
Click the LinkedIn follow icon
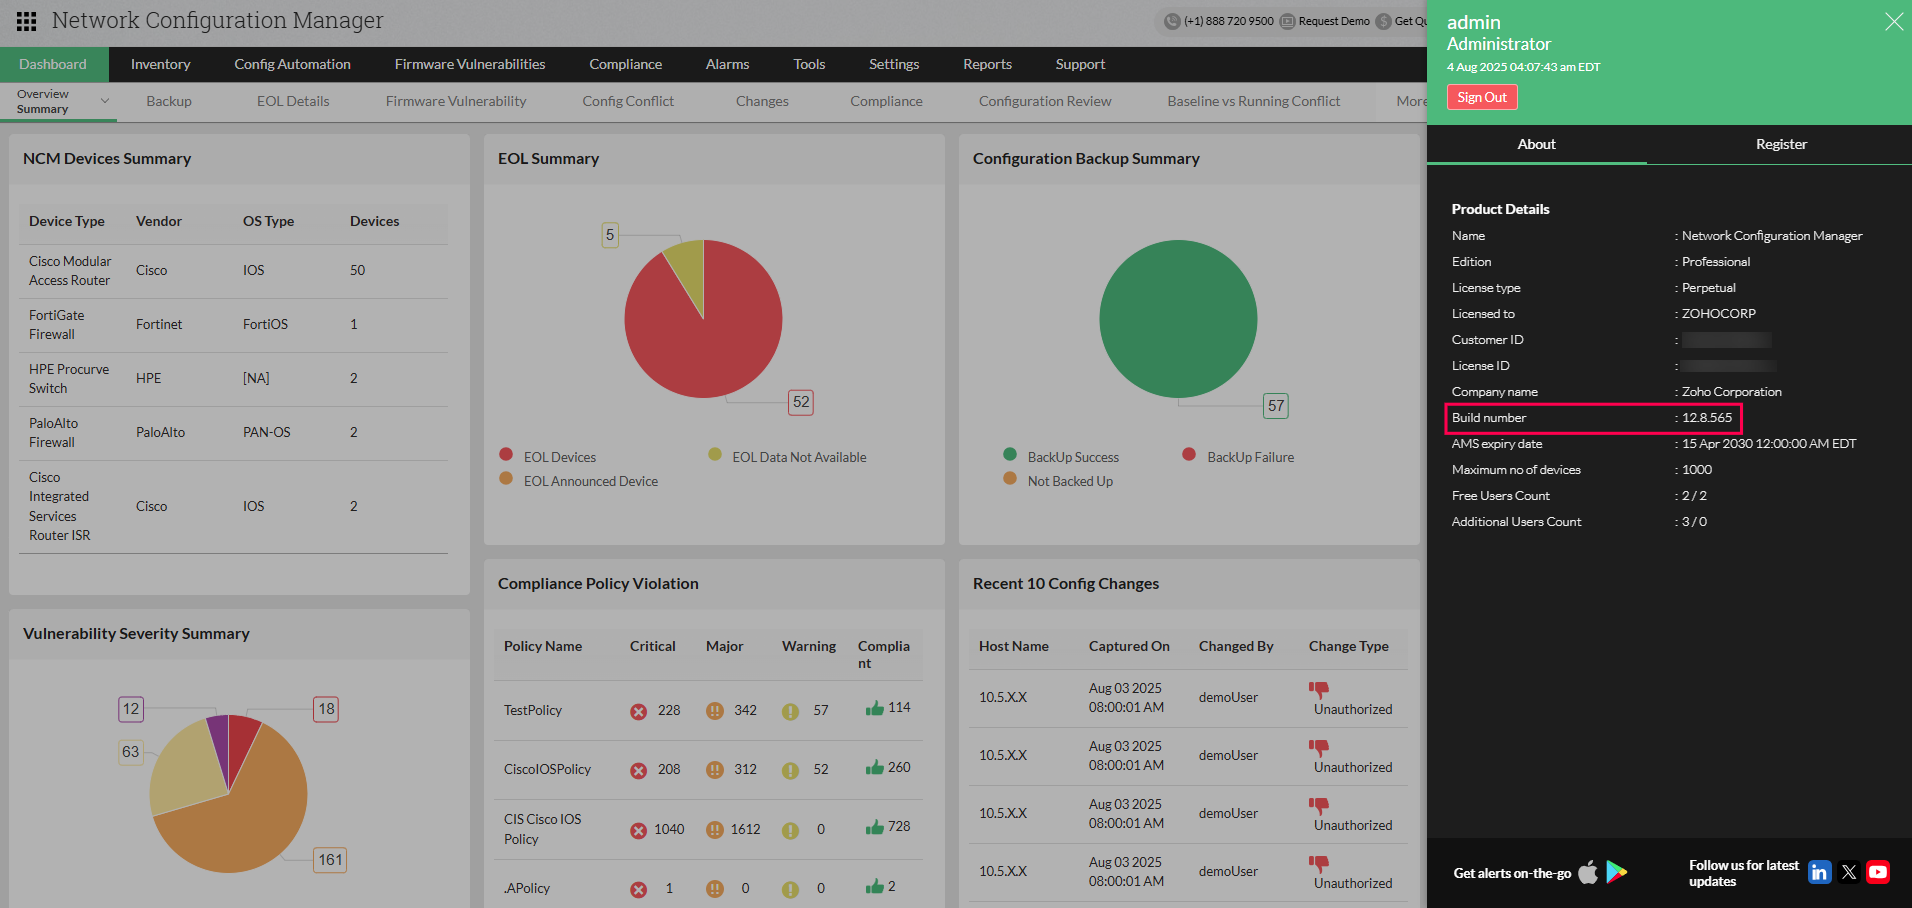coord(1819,871)
